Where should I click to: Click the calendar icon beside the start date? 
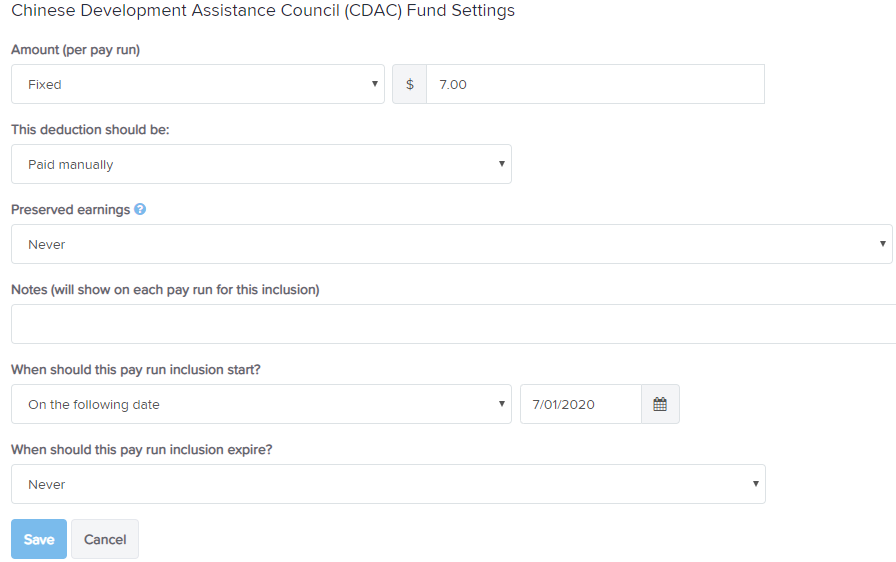[660, 404]
